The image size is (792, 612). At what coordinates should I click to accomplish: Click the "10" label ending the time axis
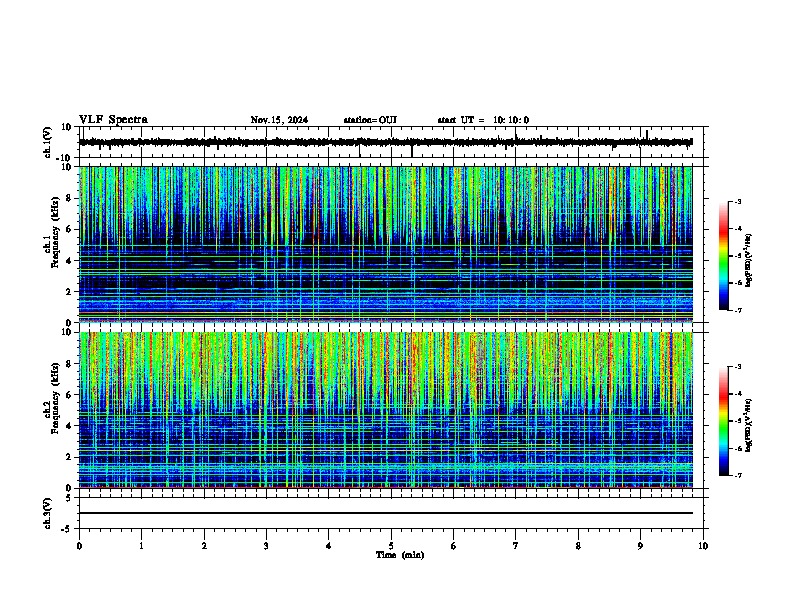[x=703, y=545]
